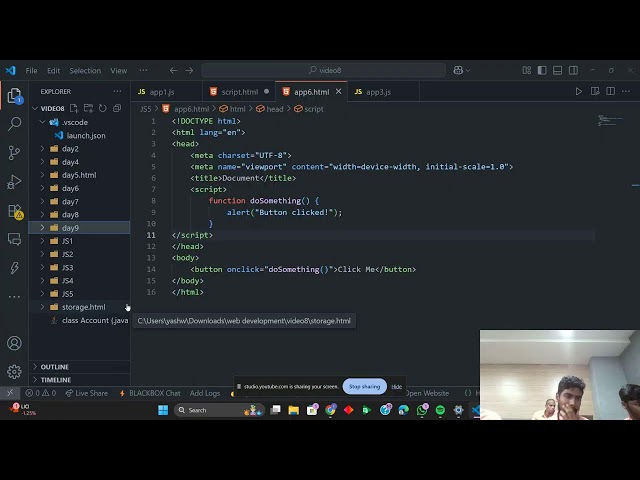Open BLACKBOX Chat from status bar

[x=150, y=393]
